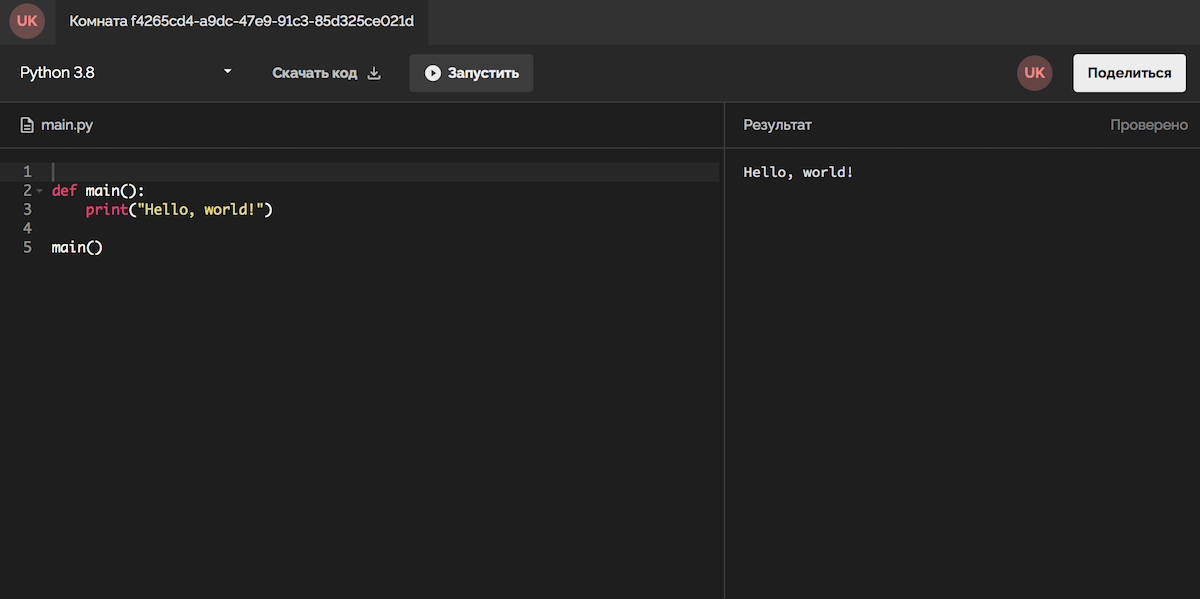
Task: Click the main() call on line 5
Action: [x=77, y=248]
